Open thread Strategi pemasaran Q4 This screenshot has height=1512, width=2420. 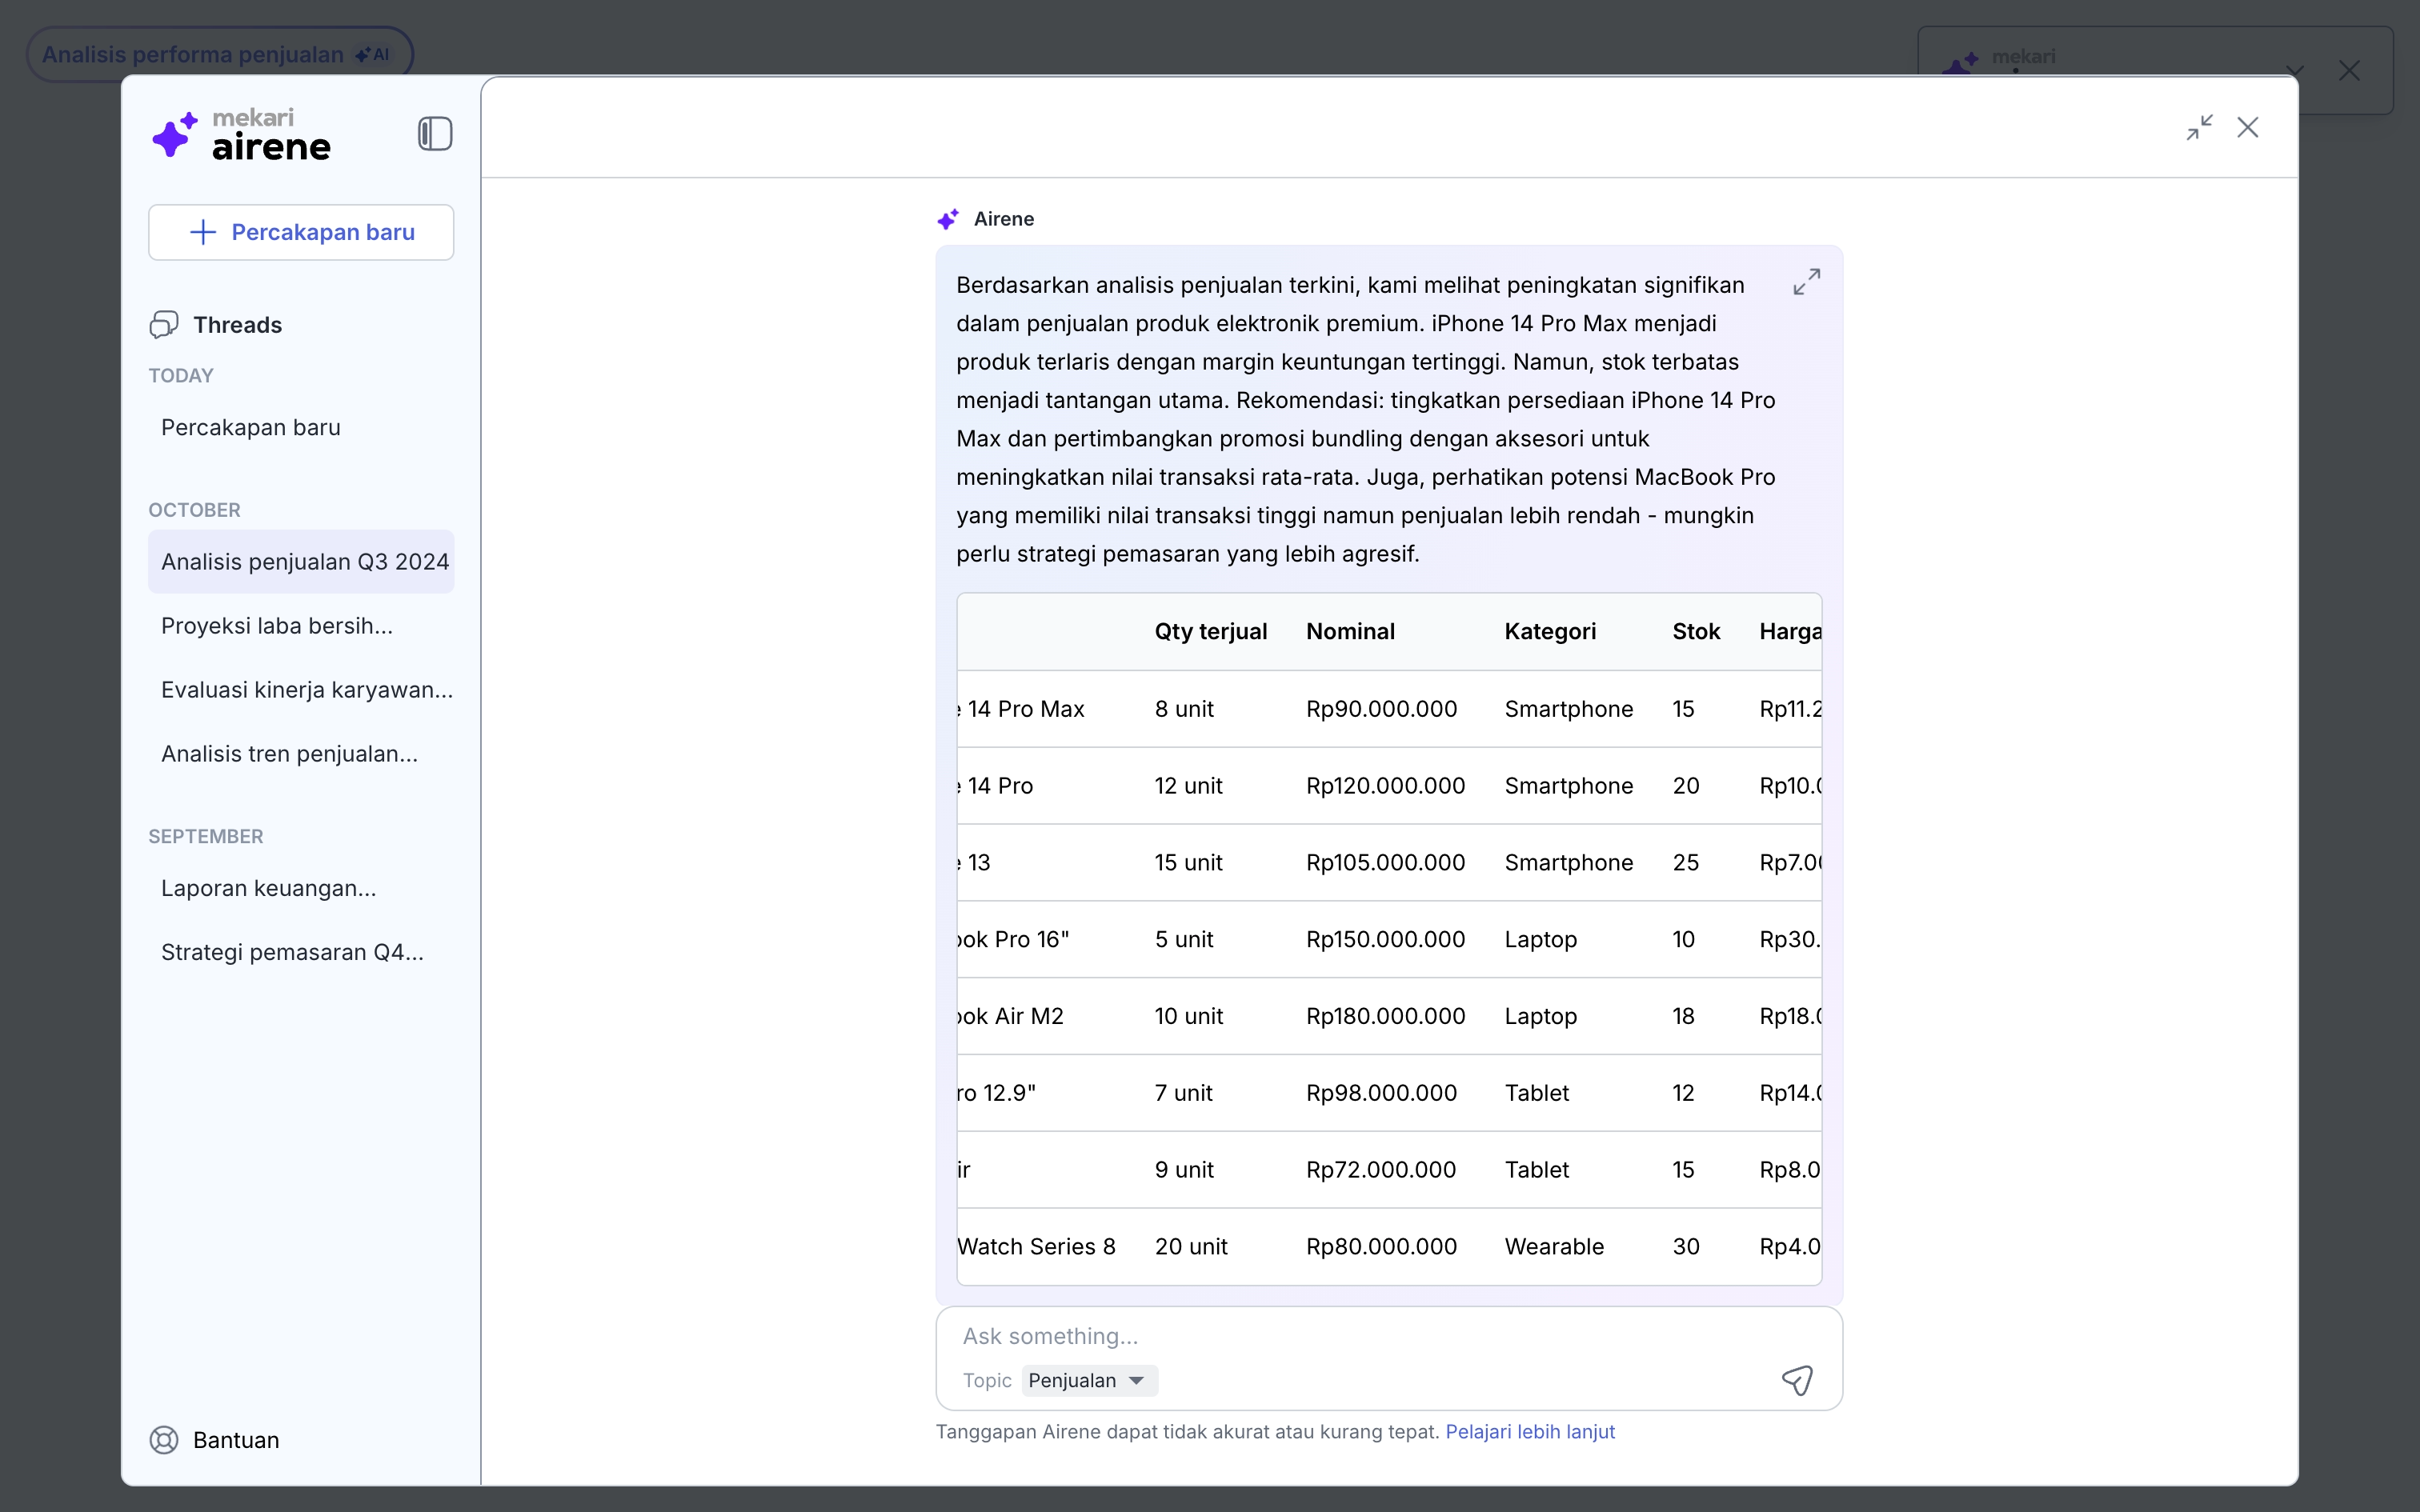tap(301, 952)
